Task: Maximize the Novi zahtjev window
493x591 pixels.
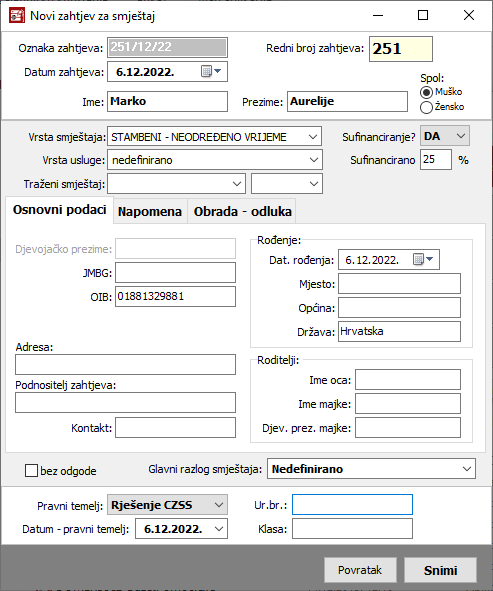Action: point(423,15)
